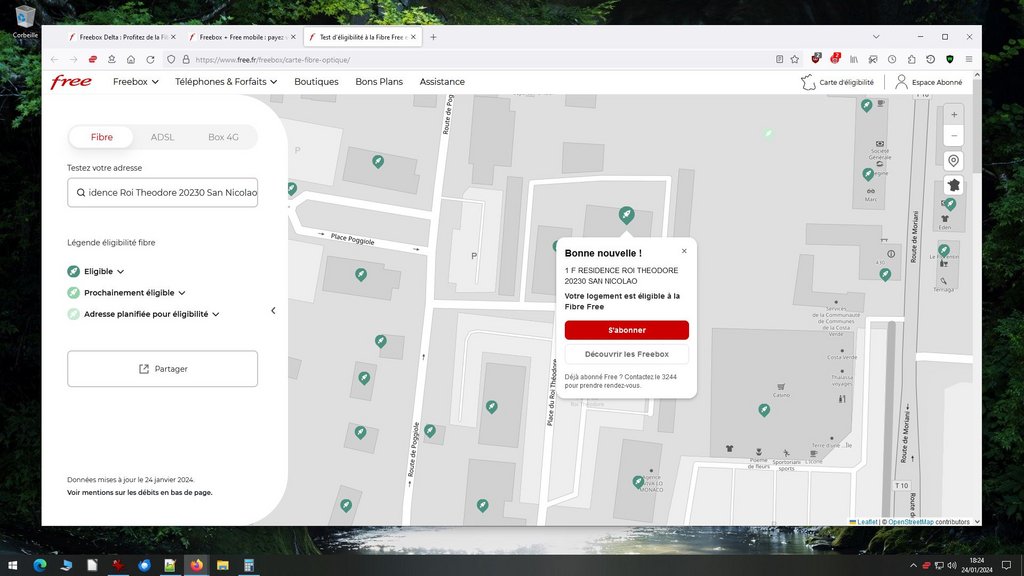This screenshot has width=1024, height=576.
Task: Click the fibre marker near the Casino store
Action: coord(764,410)
